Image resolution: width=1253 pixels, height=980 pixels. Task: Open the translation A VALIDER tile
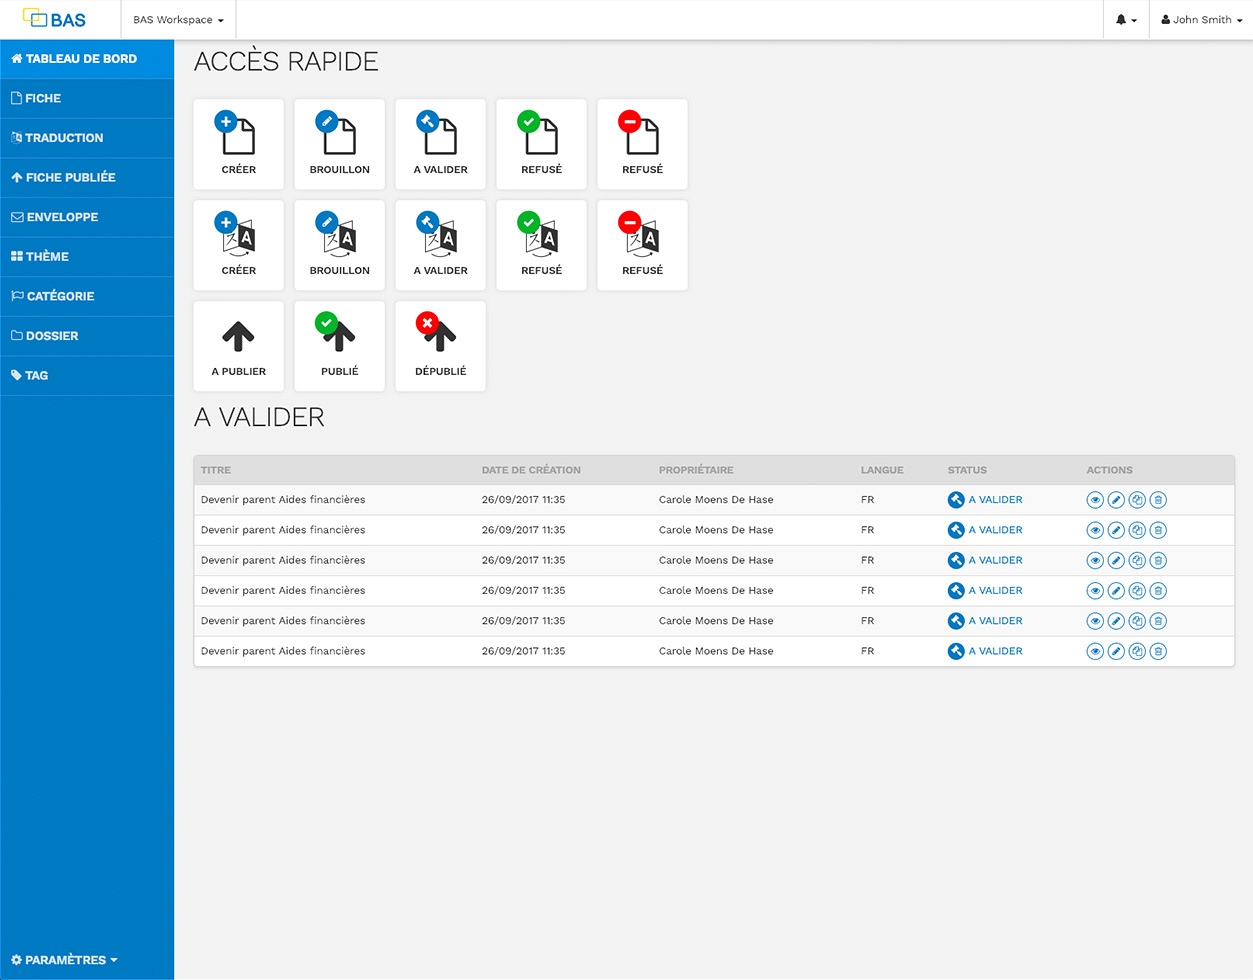[440, 245]
